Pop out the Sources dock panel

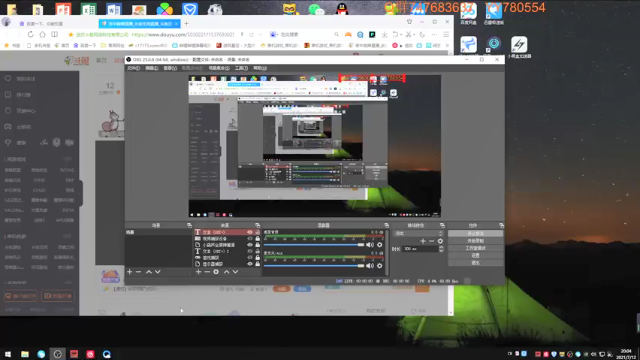coord(257,225)
